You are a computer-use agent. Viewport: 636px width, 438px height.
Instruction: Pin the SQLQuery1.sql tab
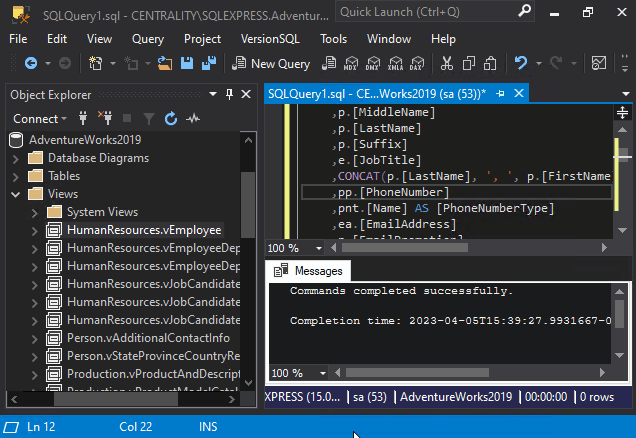500,94
